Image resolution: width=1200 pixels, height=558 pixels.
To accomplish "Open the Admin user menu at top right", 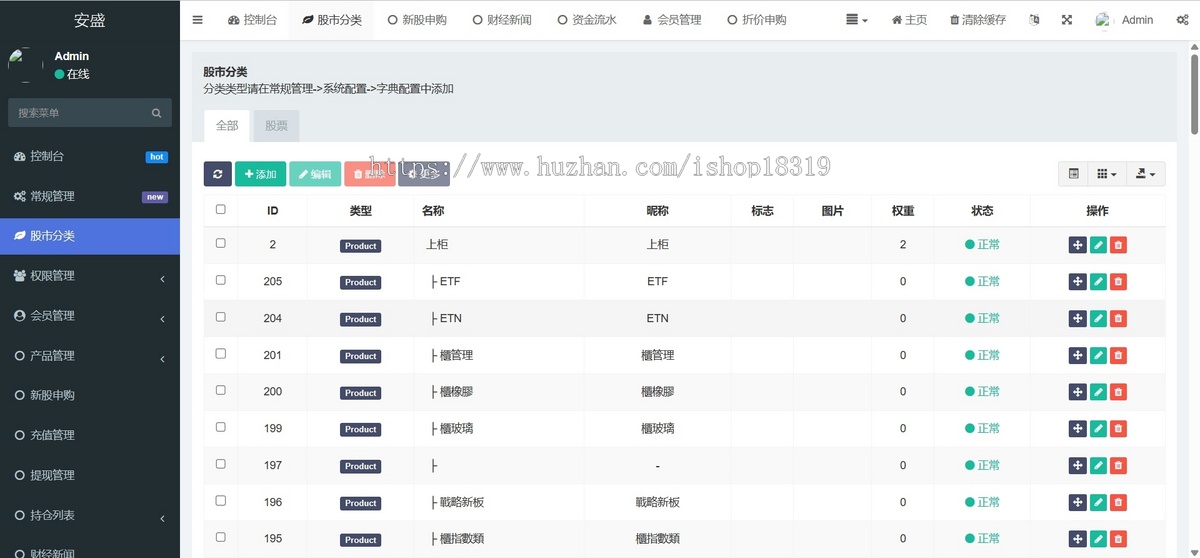I will (1124, 20).
